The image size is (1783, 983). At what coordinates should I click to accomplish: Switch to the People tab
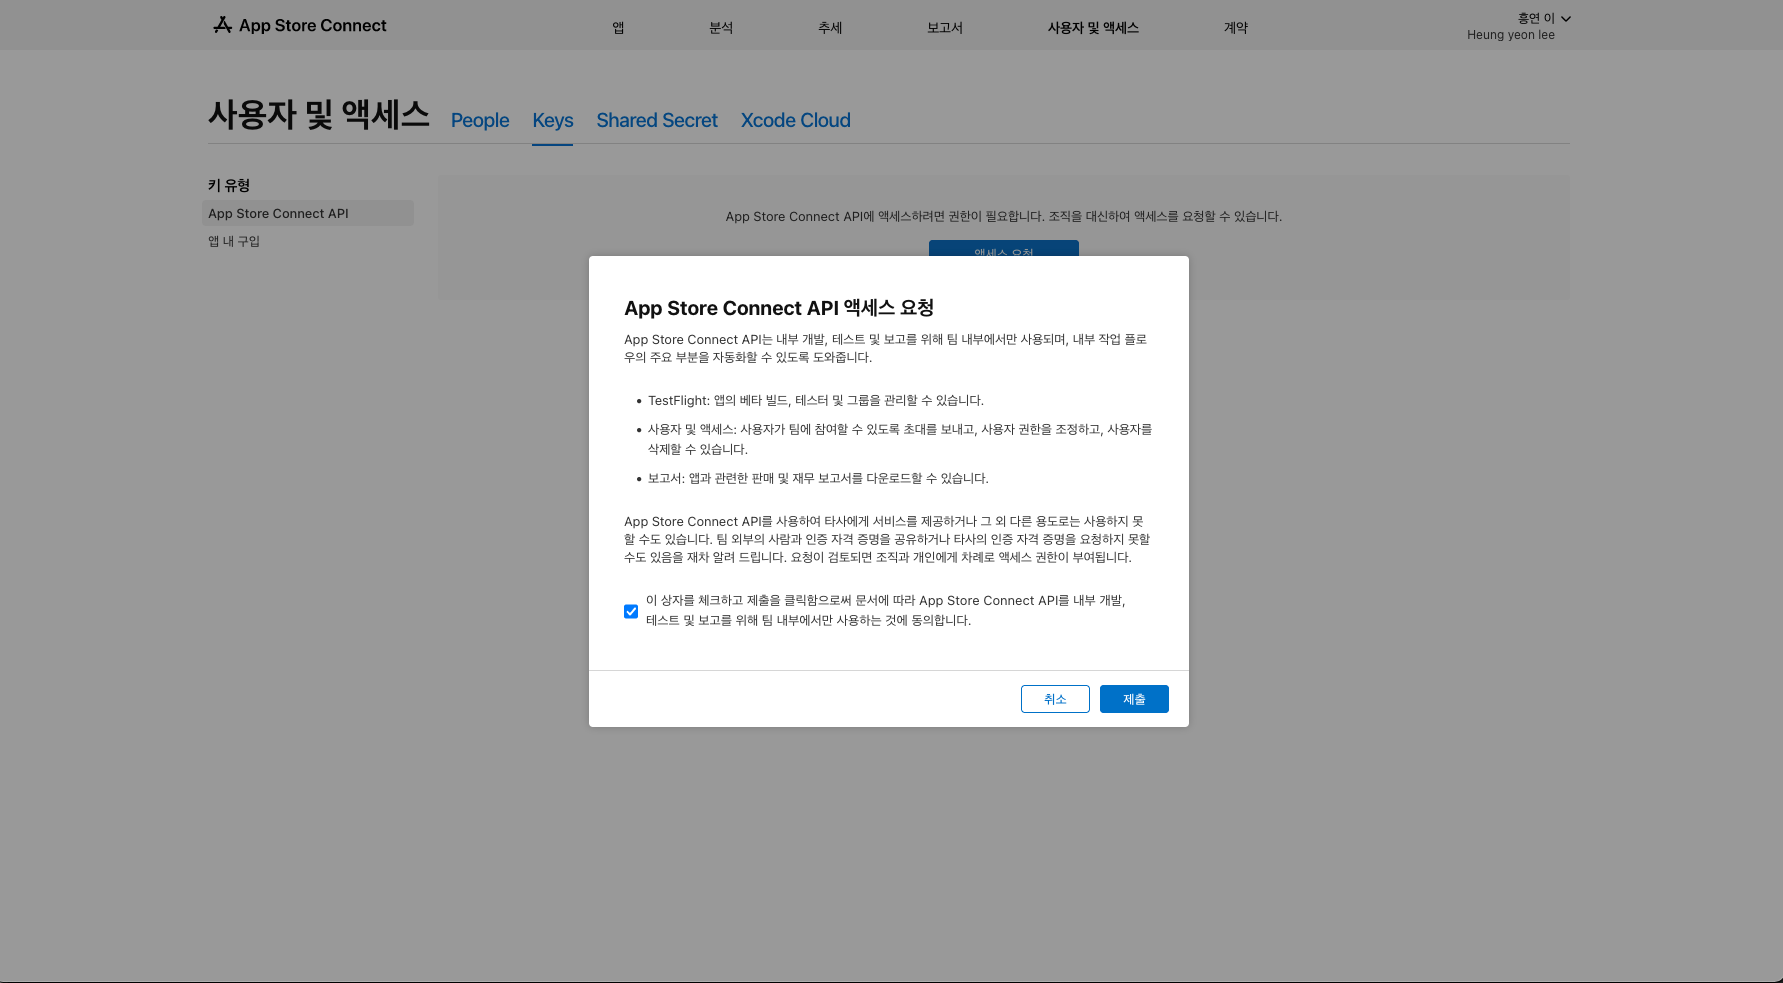click(x=480, y=120)
